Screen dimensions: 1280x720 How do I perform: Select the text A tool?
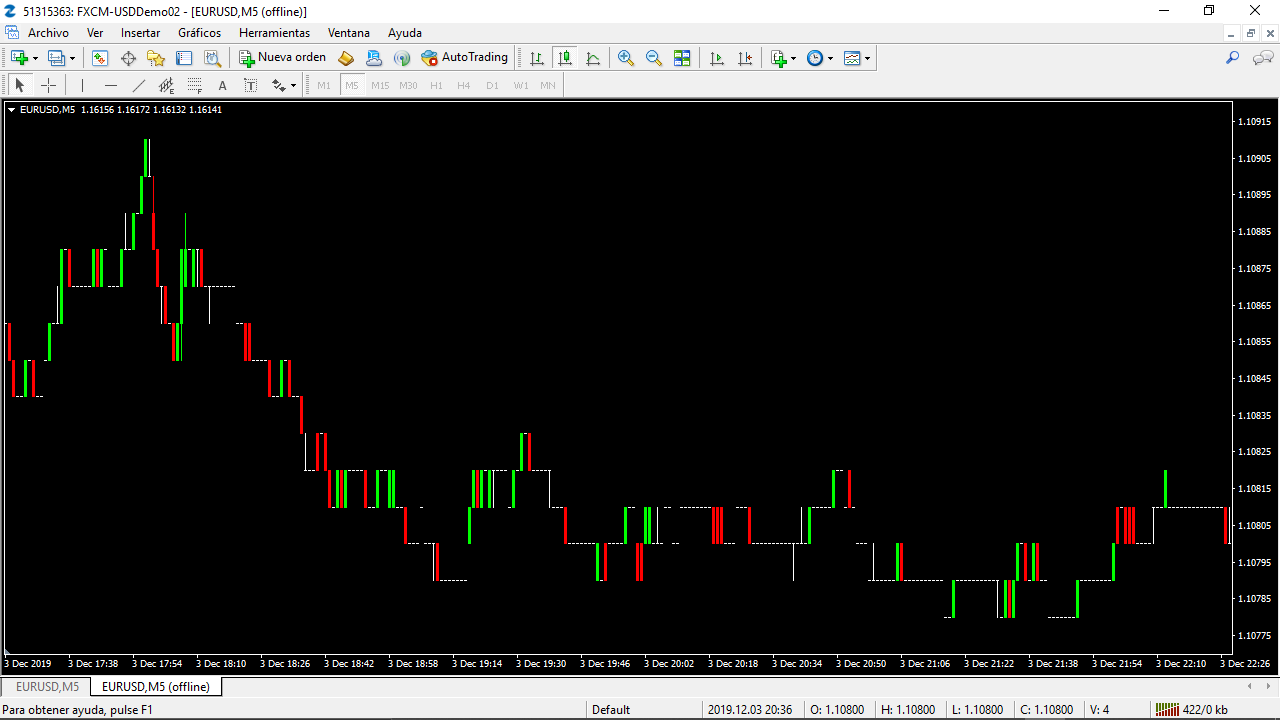pos(222,85)
